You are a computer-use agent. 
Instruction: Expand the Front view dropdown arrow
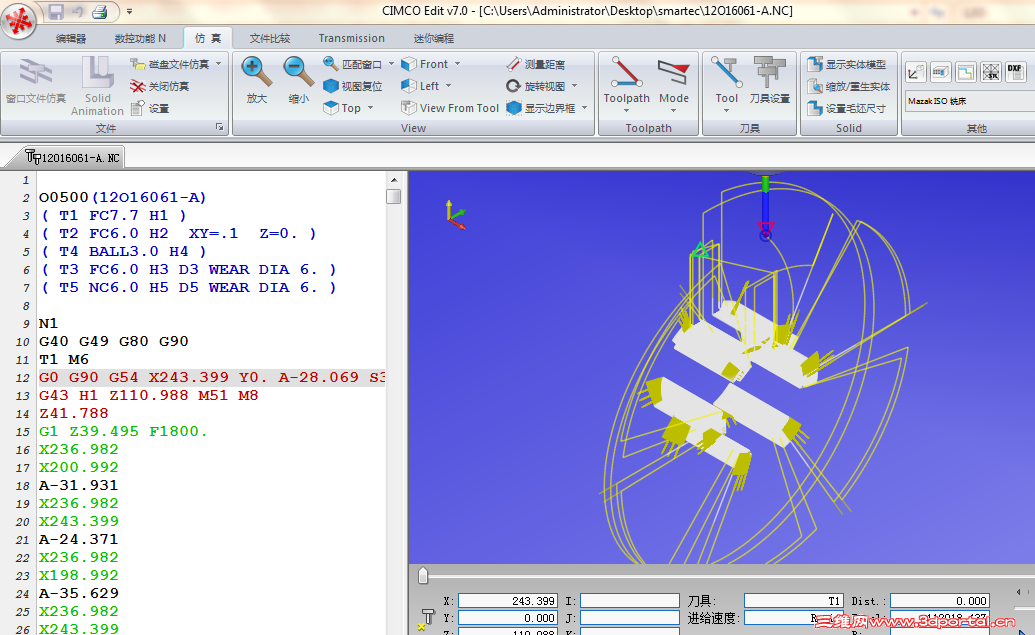(457, 64)
